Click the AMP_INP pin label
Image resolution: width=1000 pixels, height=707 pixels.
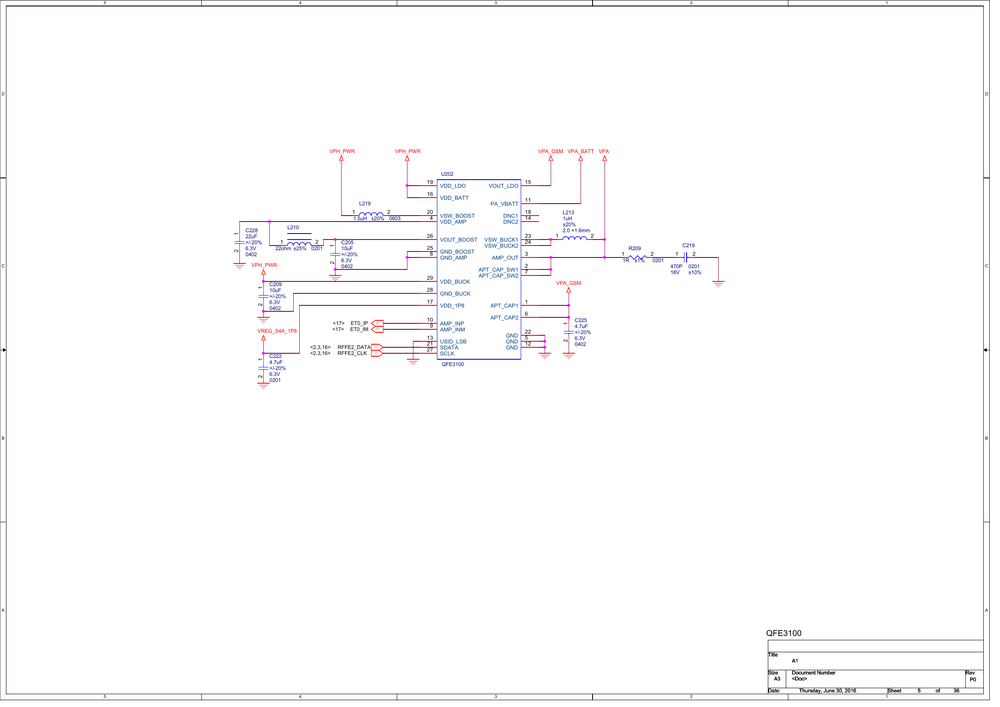pyautogui.click(x=452, y=324)
